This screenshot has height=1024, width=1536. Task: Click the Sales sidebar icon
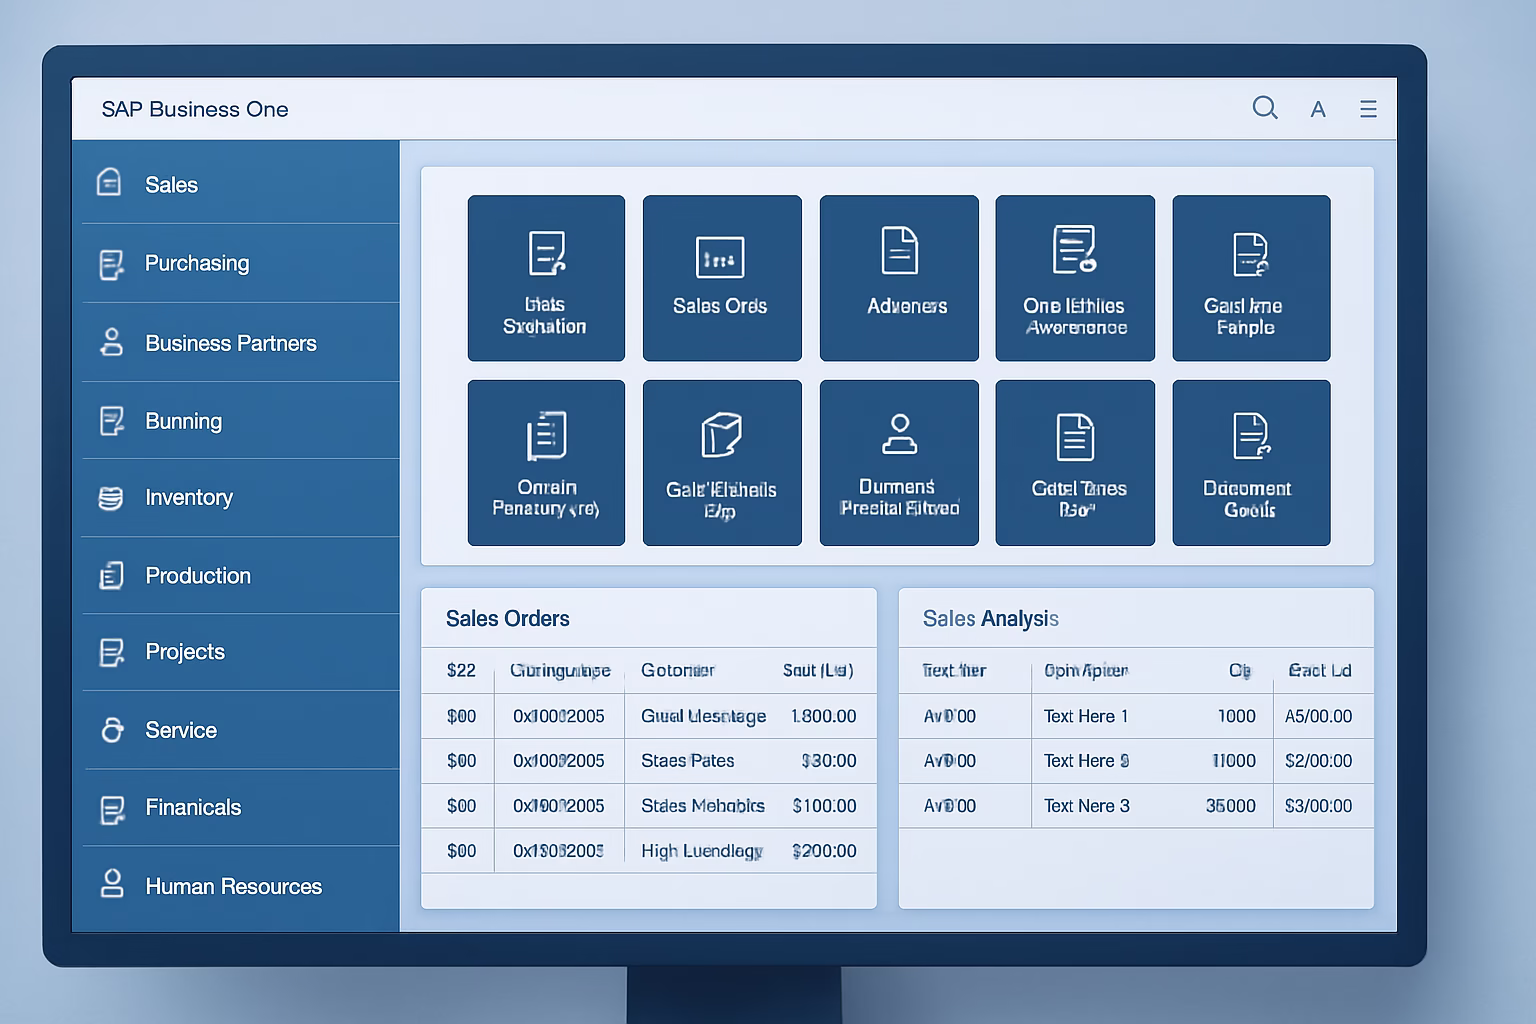[109, 183]
